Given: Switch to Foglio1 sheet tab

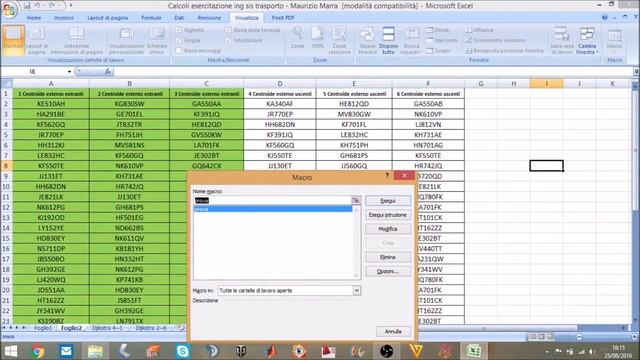Looking at the screenshot, I should [43, 328].
